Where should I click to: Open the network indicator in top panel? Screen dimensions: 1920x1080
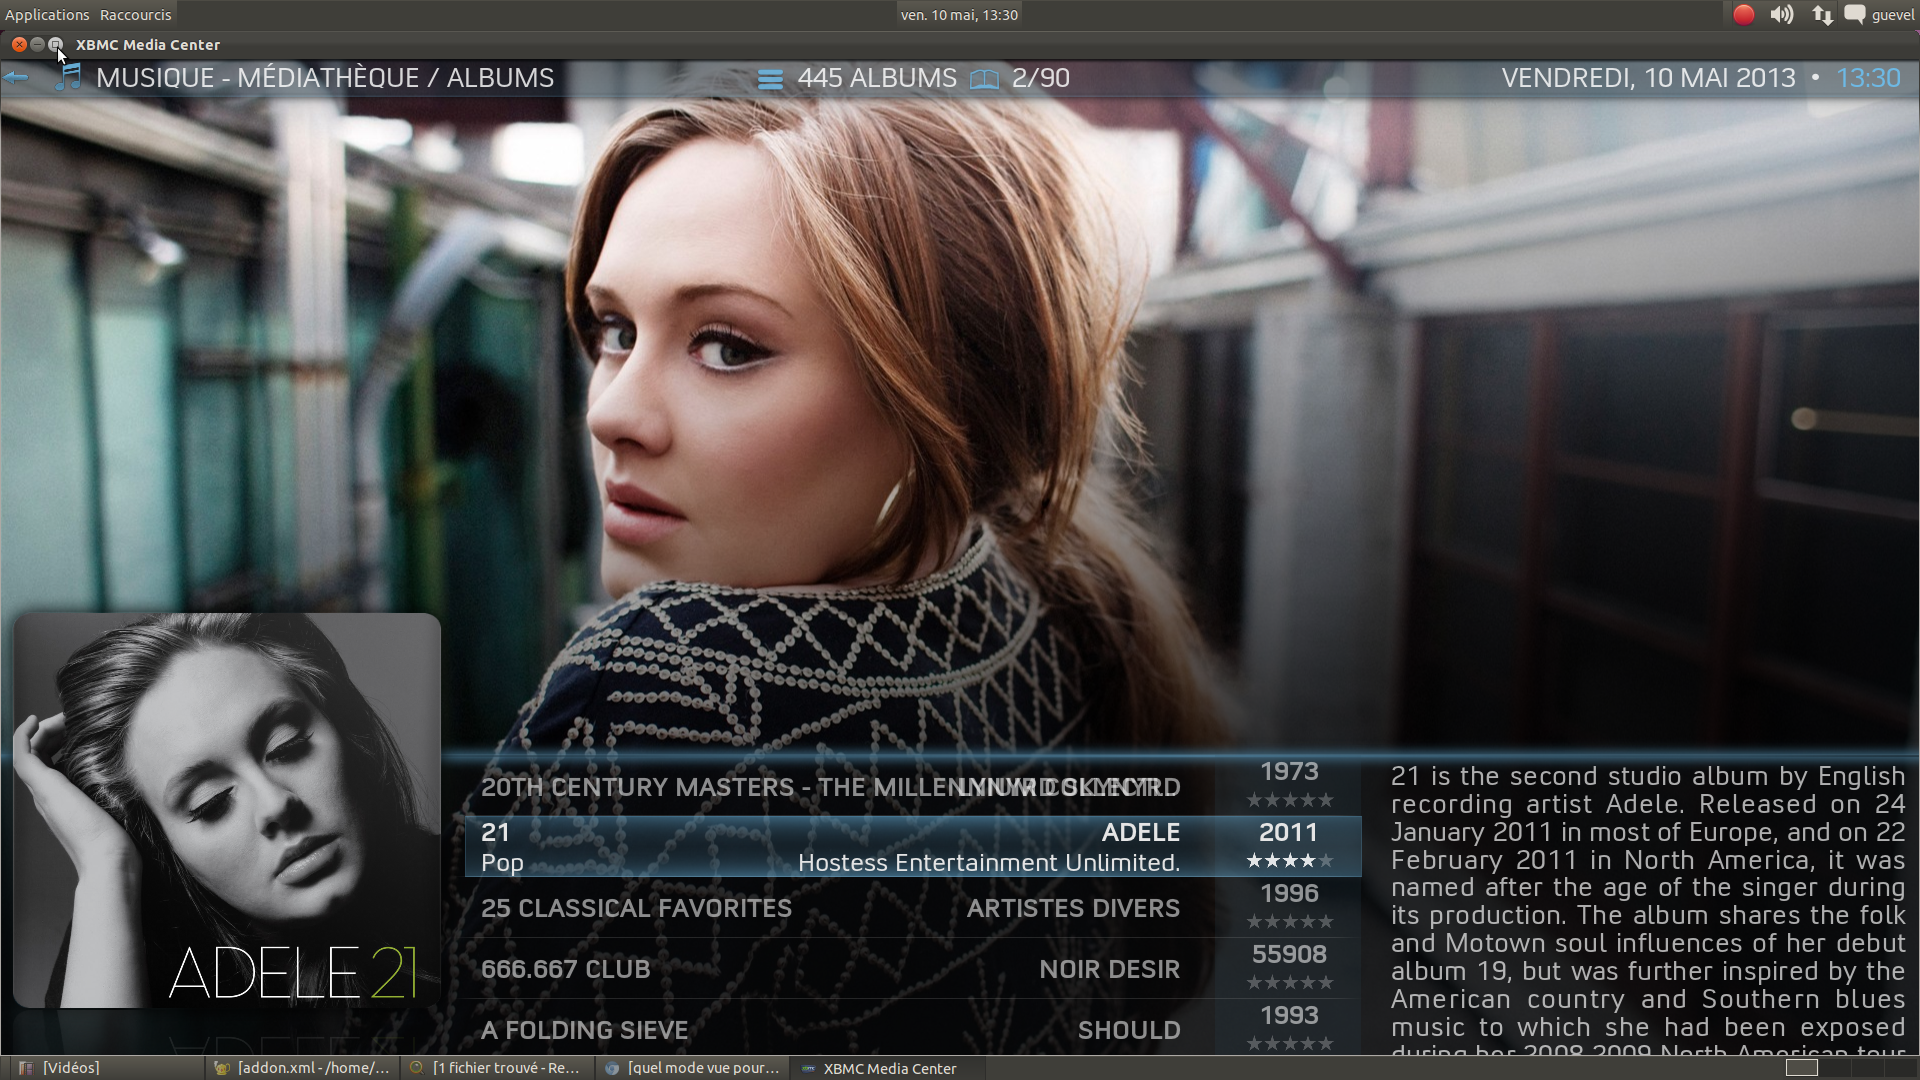point(1822,15)
